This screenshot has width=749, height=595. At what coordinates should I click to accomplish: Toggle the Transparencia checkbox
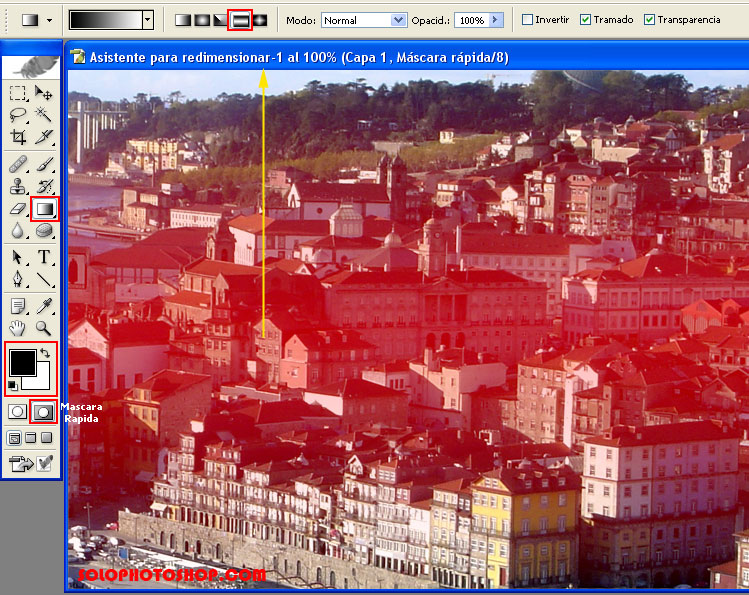click(650, 20)
